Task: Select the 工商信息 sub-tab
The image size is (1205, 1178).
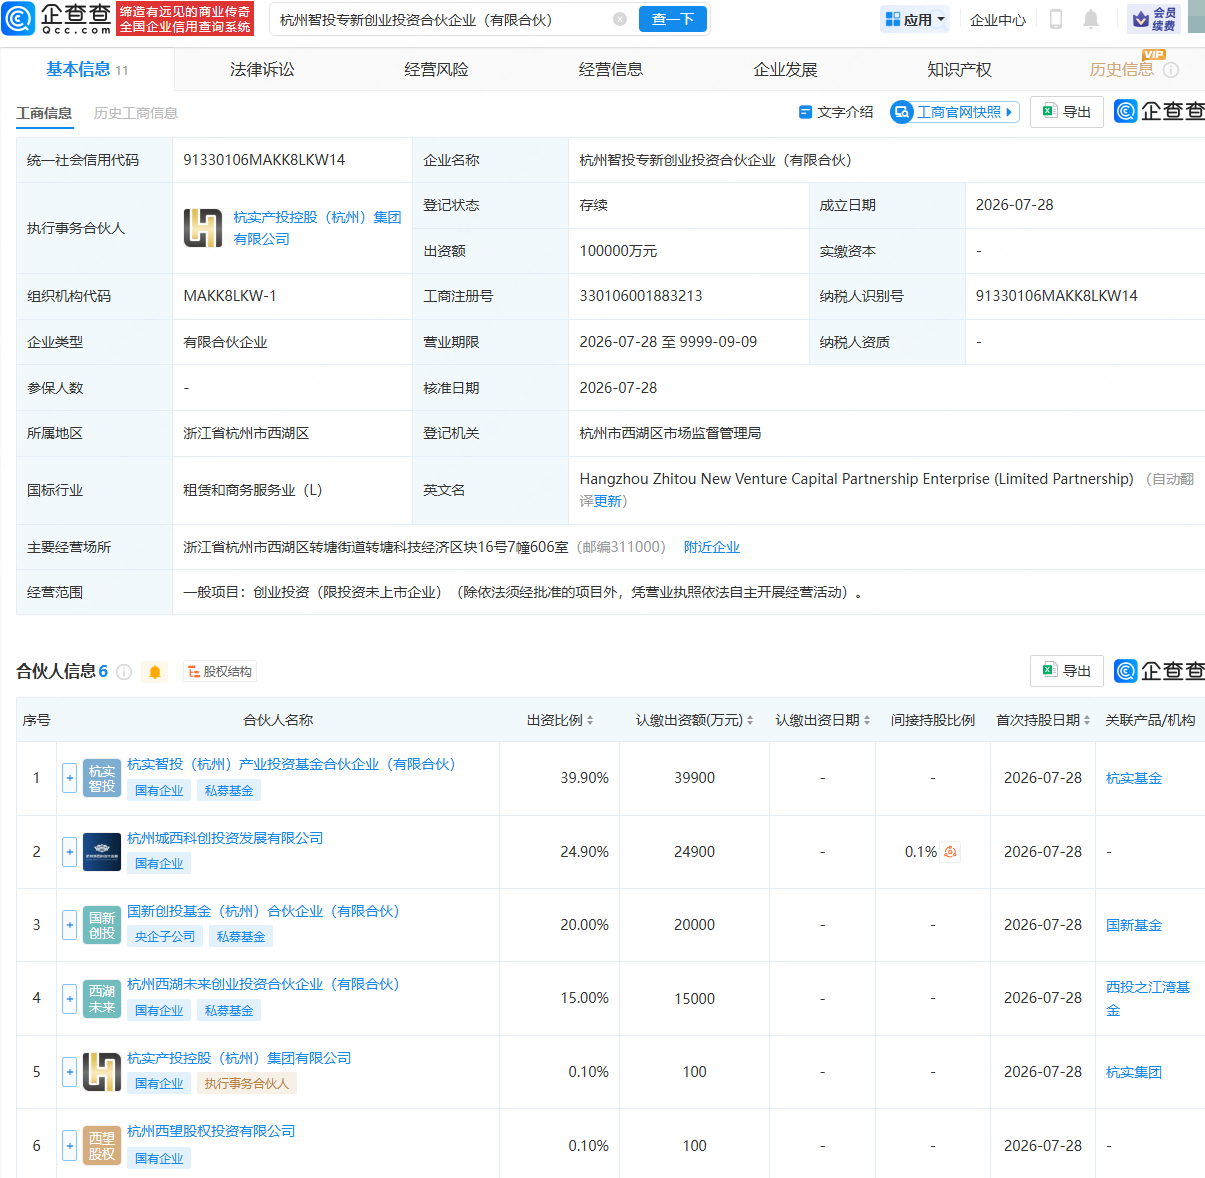Action: coord(44,113)
